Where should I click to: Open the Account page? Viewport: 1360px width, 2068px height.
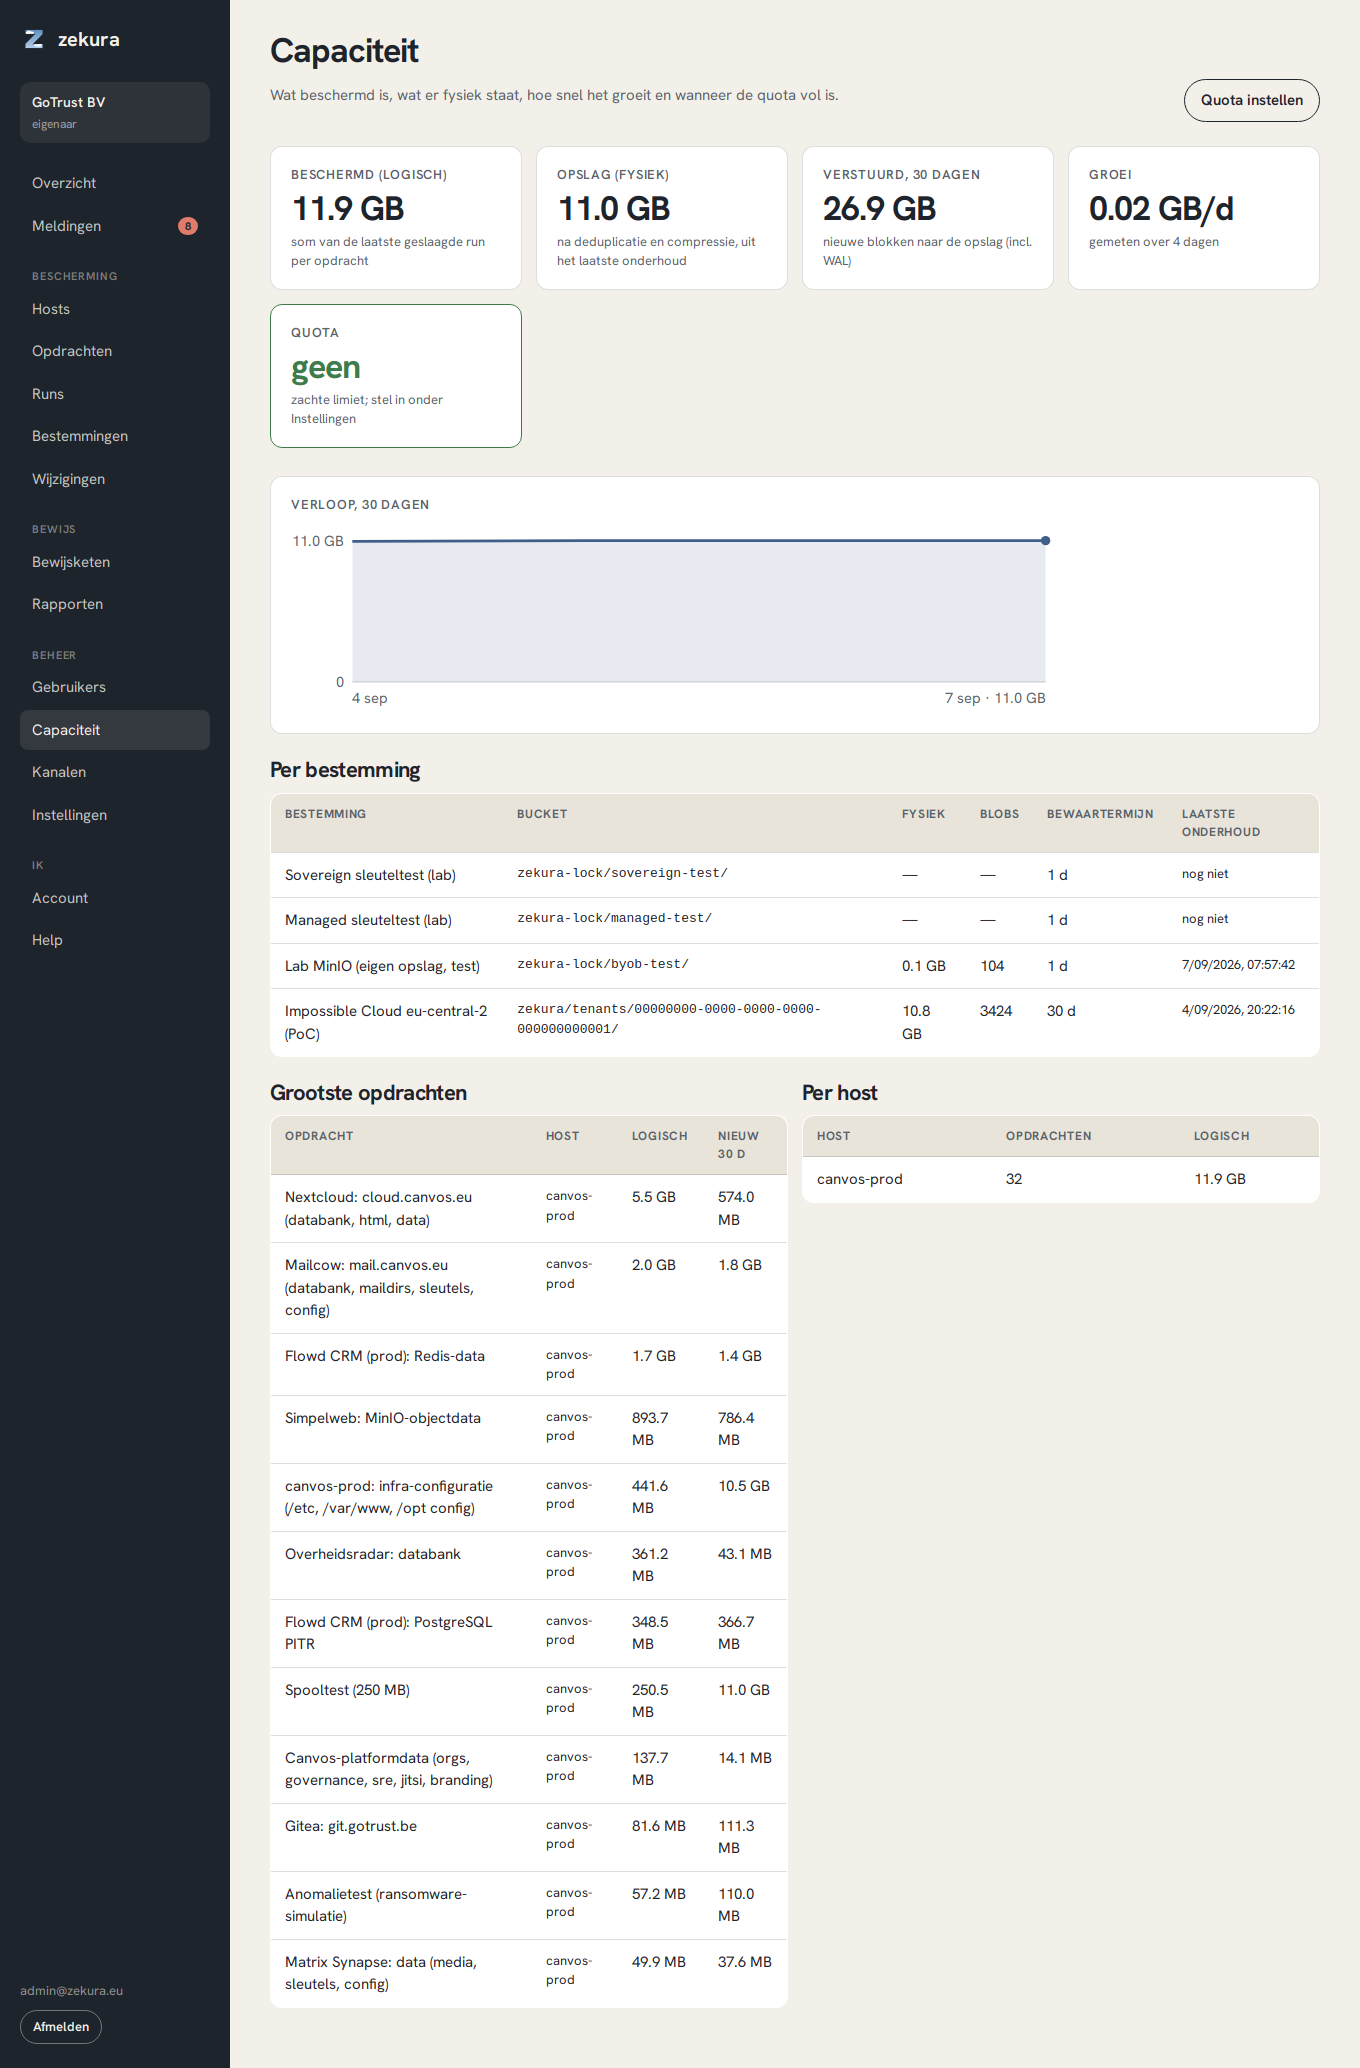pos(115,898)
